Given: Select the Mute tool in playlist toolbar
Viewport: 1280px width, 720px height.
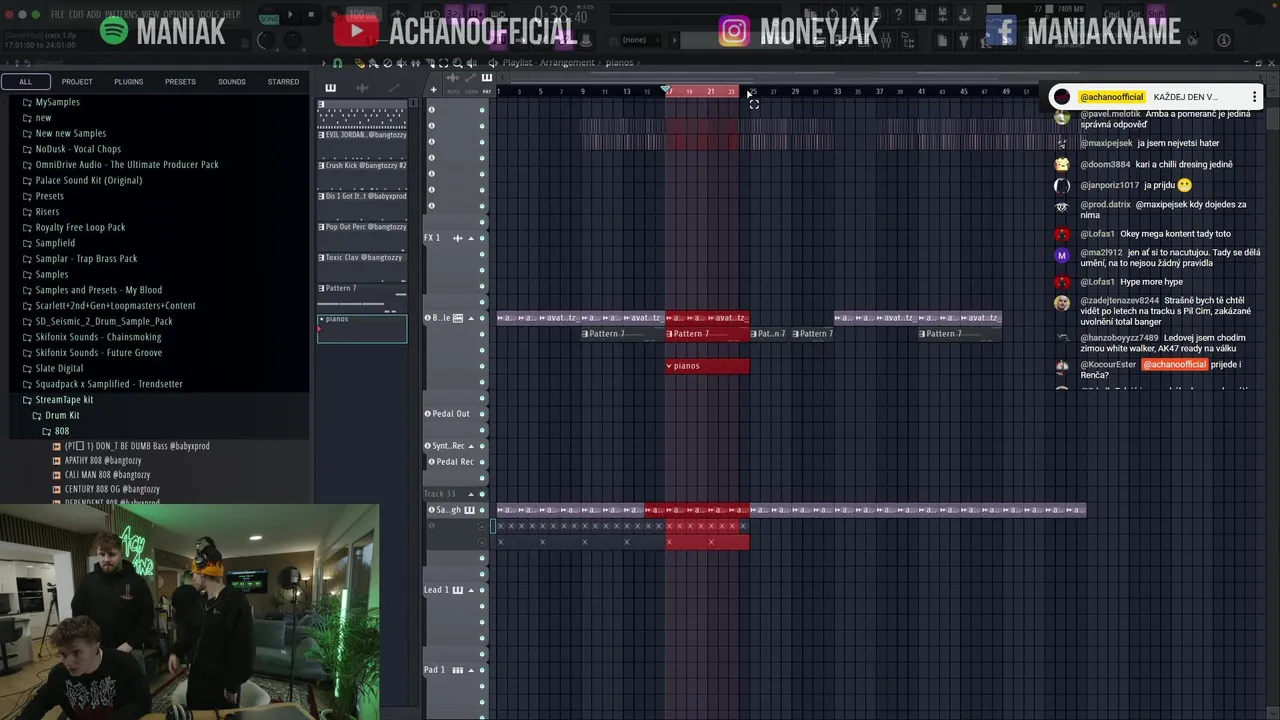Looking at the screenshot, I should (401, 63).
